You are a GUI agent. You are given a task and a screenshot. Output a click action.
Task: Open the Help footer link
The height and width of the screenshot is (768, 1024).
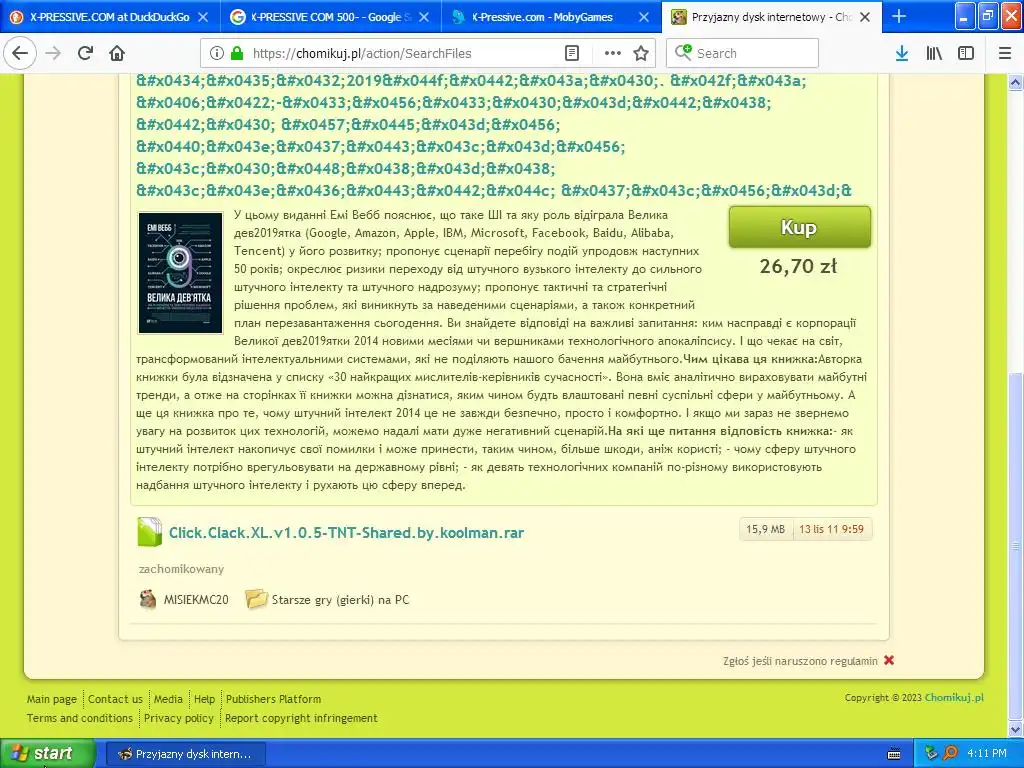pyautogui.click(x=204, y=699)
